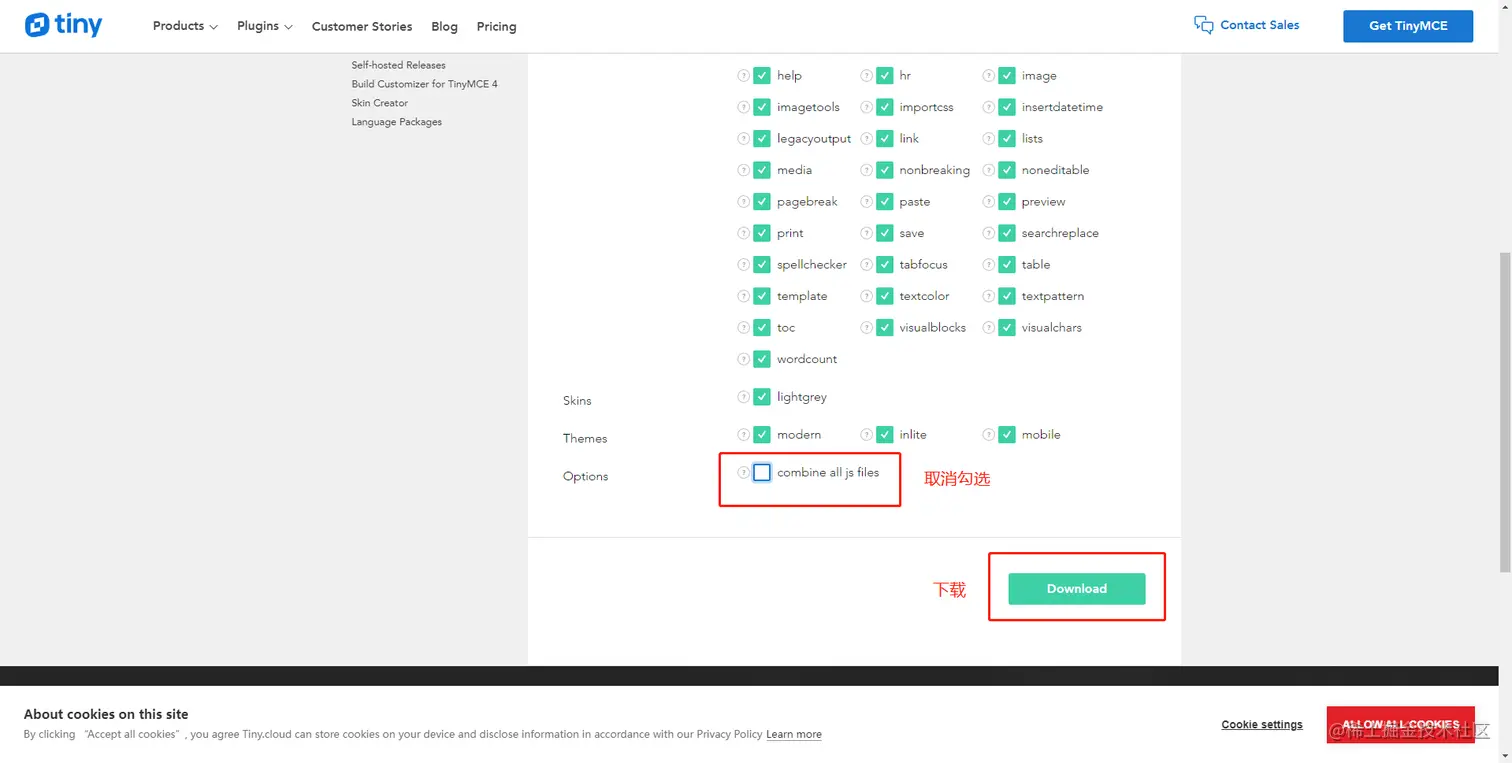Toggle the 'template' plugin checkbox
The image size is (1512, 763).
point(762,296)
